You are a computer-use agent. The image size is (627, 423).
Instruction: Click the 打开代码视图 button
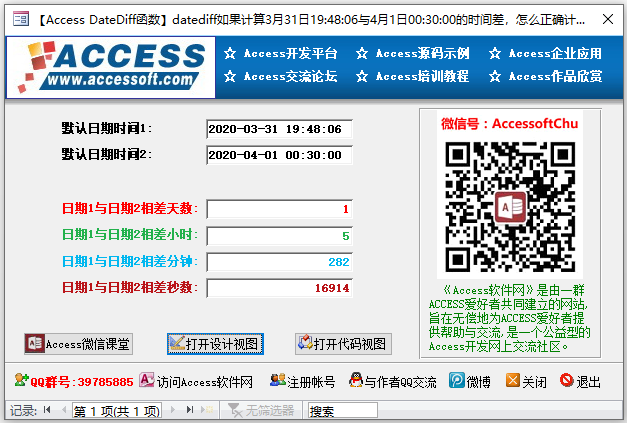pyautogui.click(x=343, y=344)
